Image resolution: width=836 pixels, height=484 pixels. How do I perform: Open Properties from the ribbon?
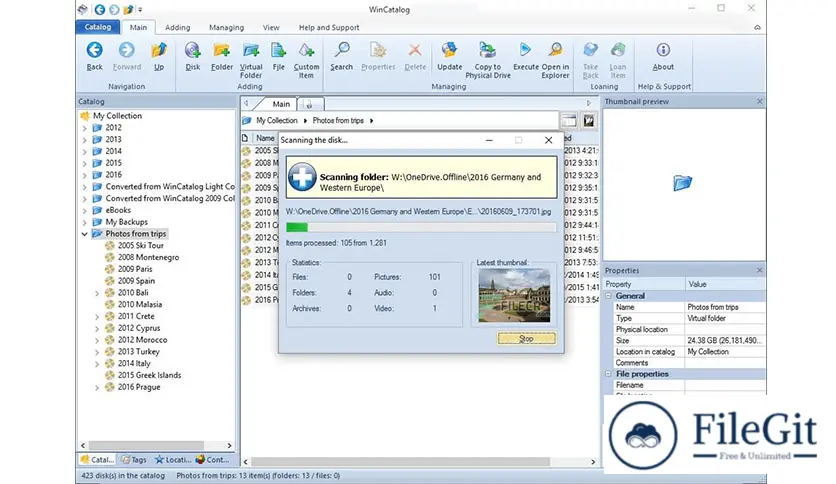[378, 56]
